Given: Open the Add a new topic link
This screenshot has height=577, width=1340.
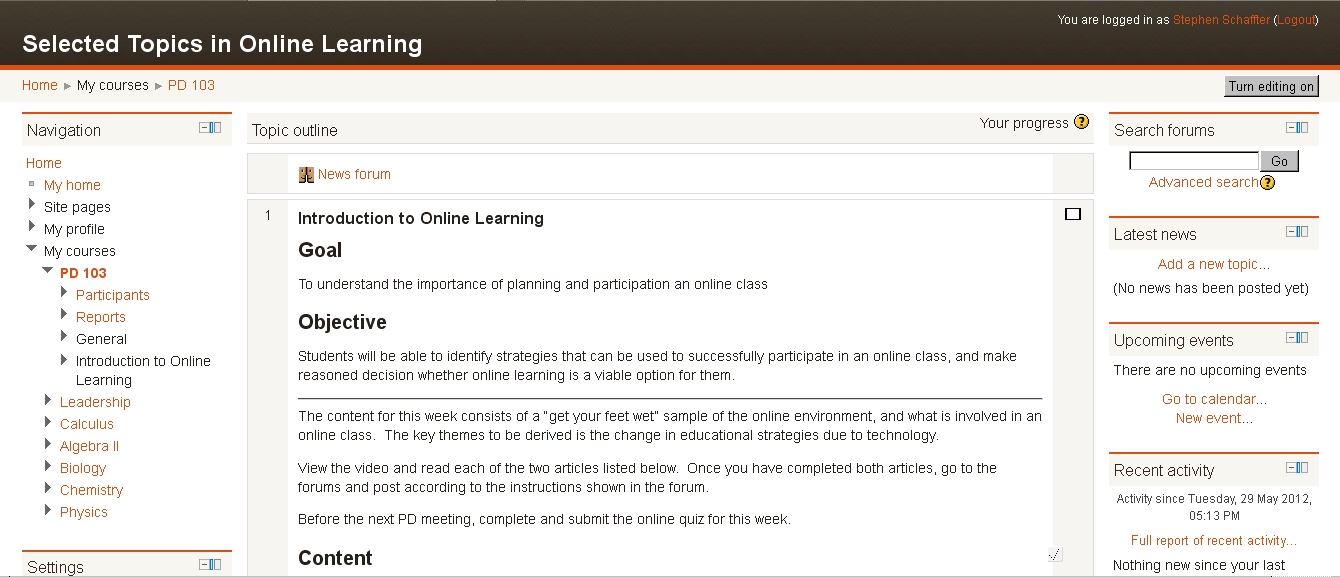Looking at the screenshot, I should click(1213, 264).
